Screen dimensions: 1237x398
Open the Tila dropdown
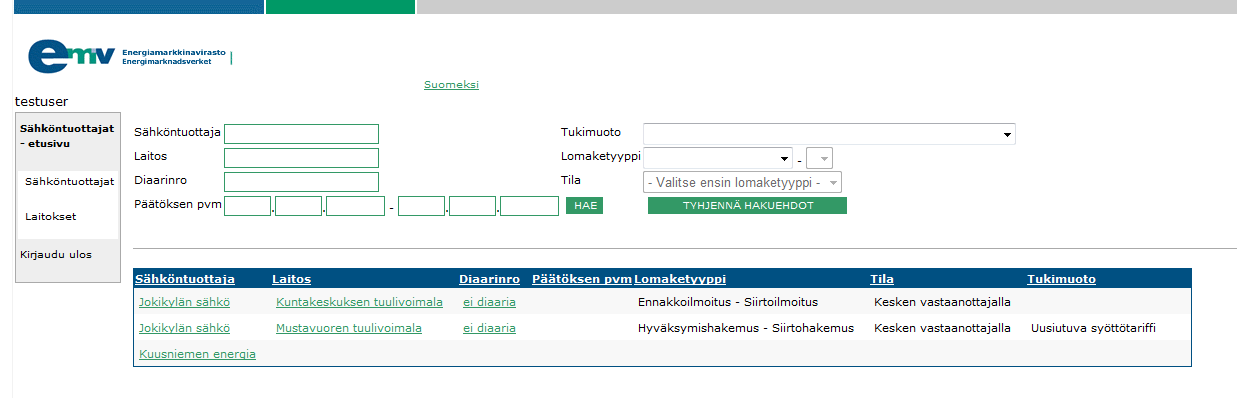(742, 182)
